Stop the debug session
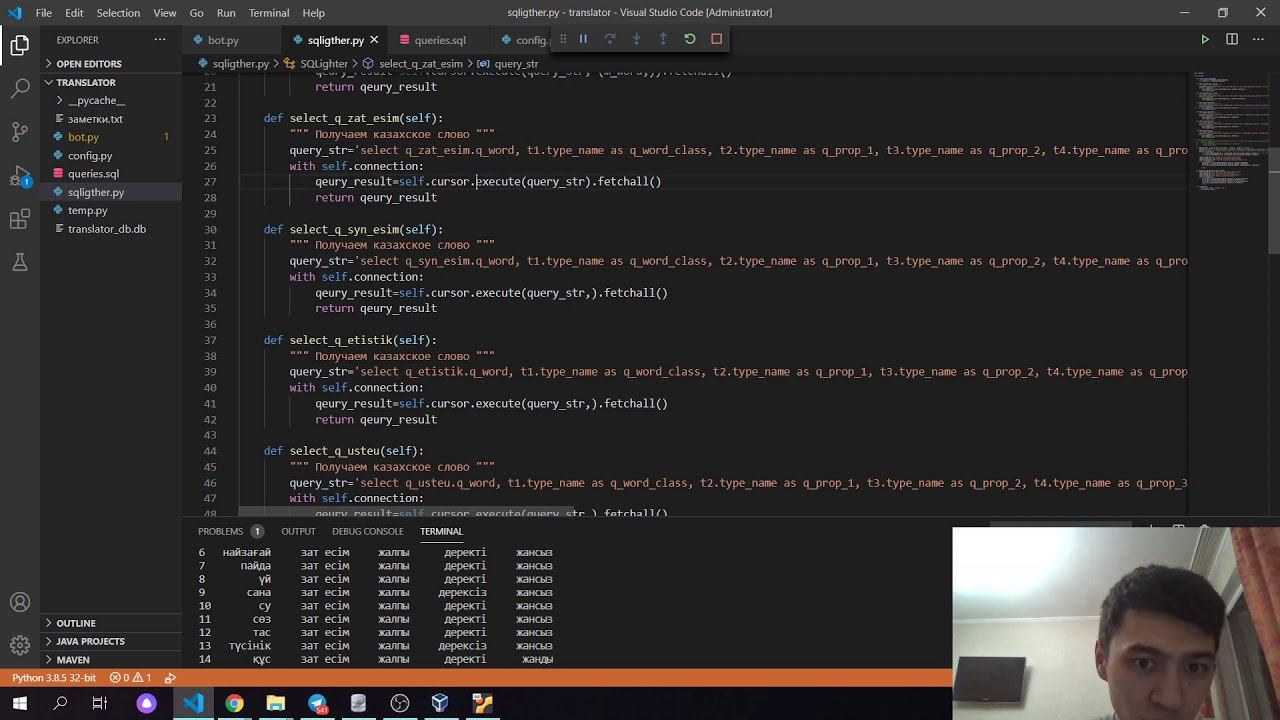The height and width of the screenshot is (720, 1280). point(716,39)
